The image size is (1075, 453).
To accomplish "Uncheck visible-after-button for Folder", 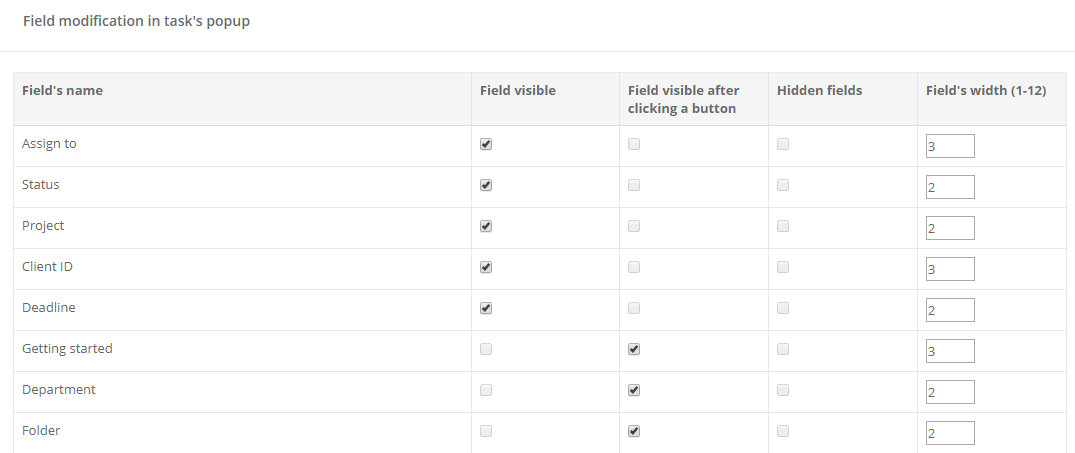I will (x=634, y=431).
